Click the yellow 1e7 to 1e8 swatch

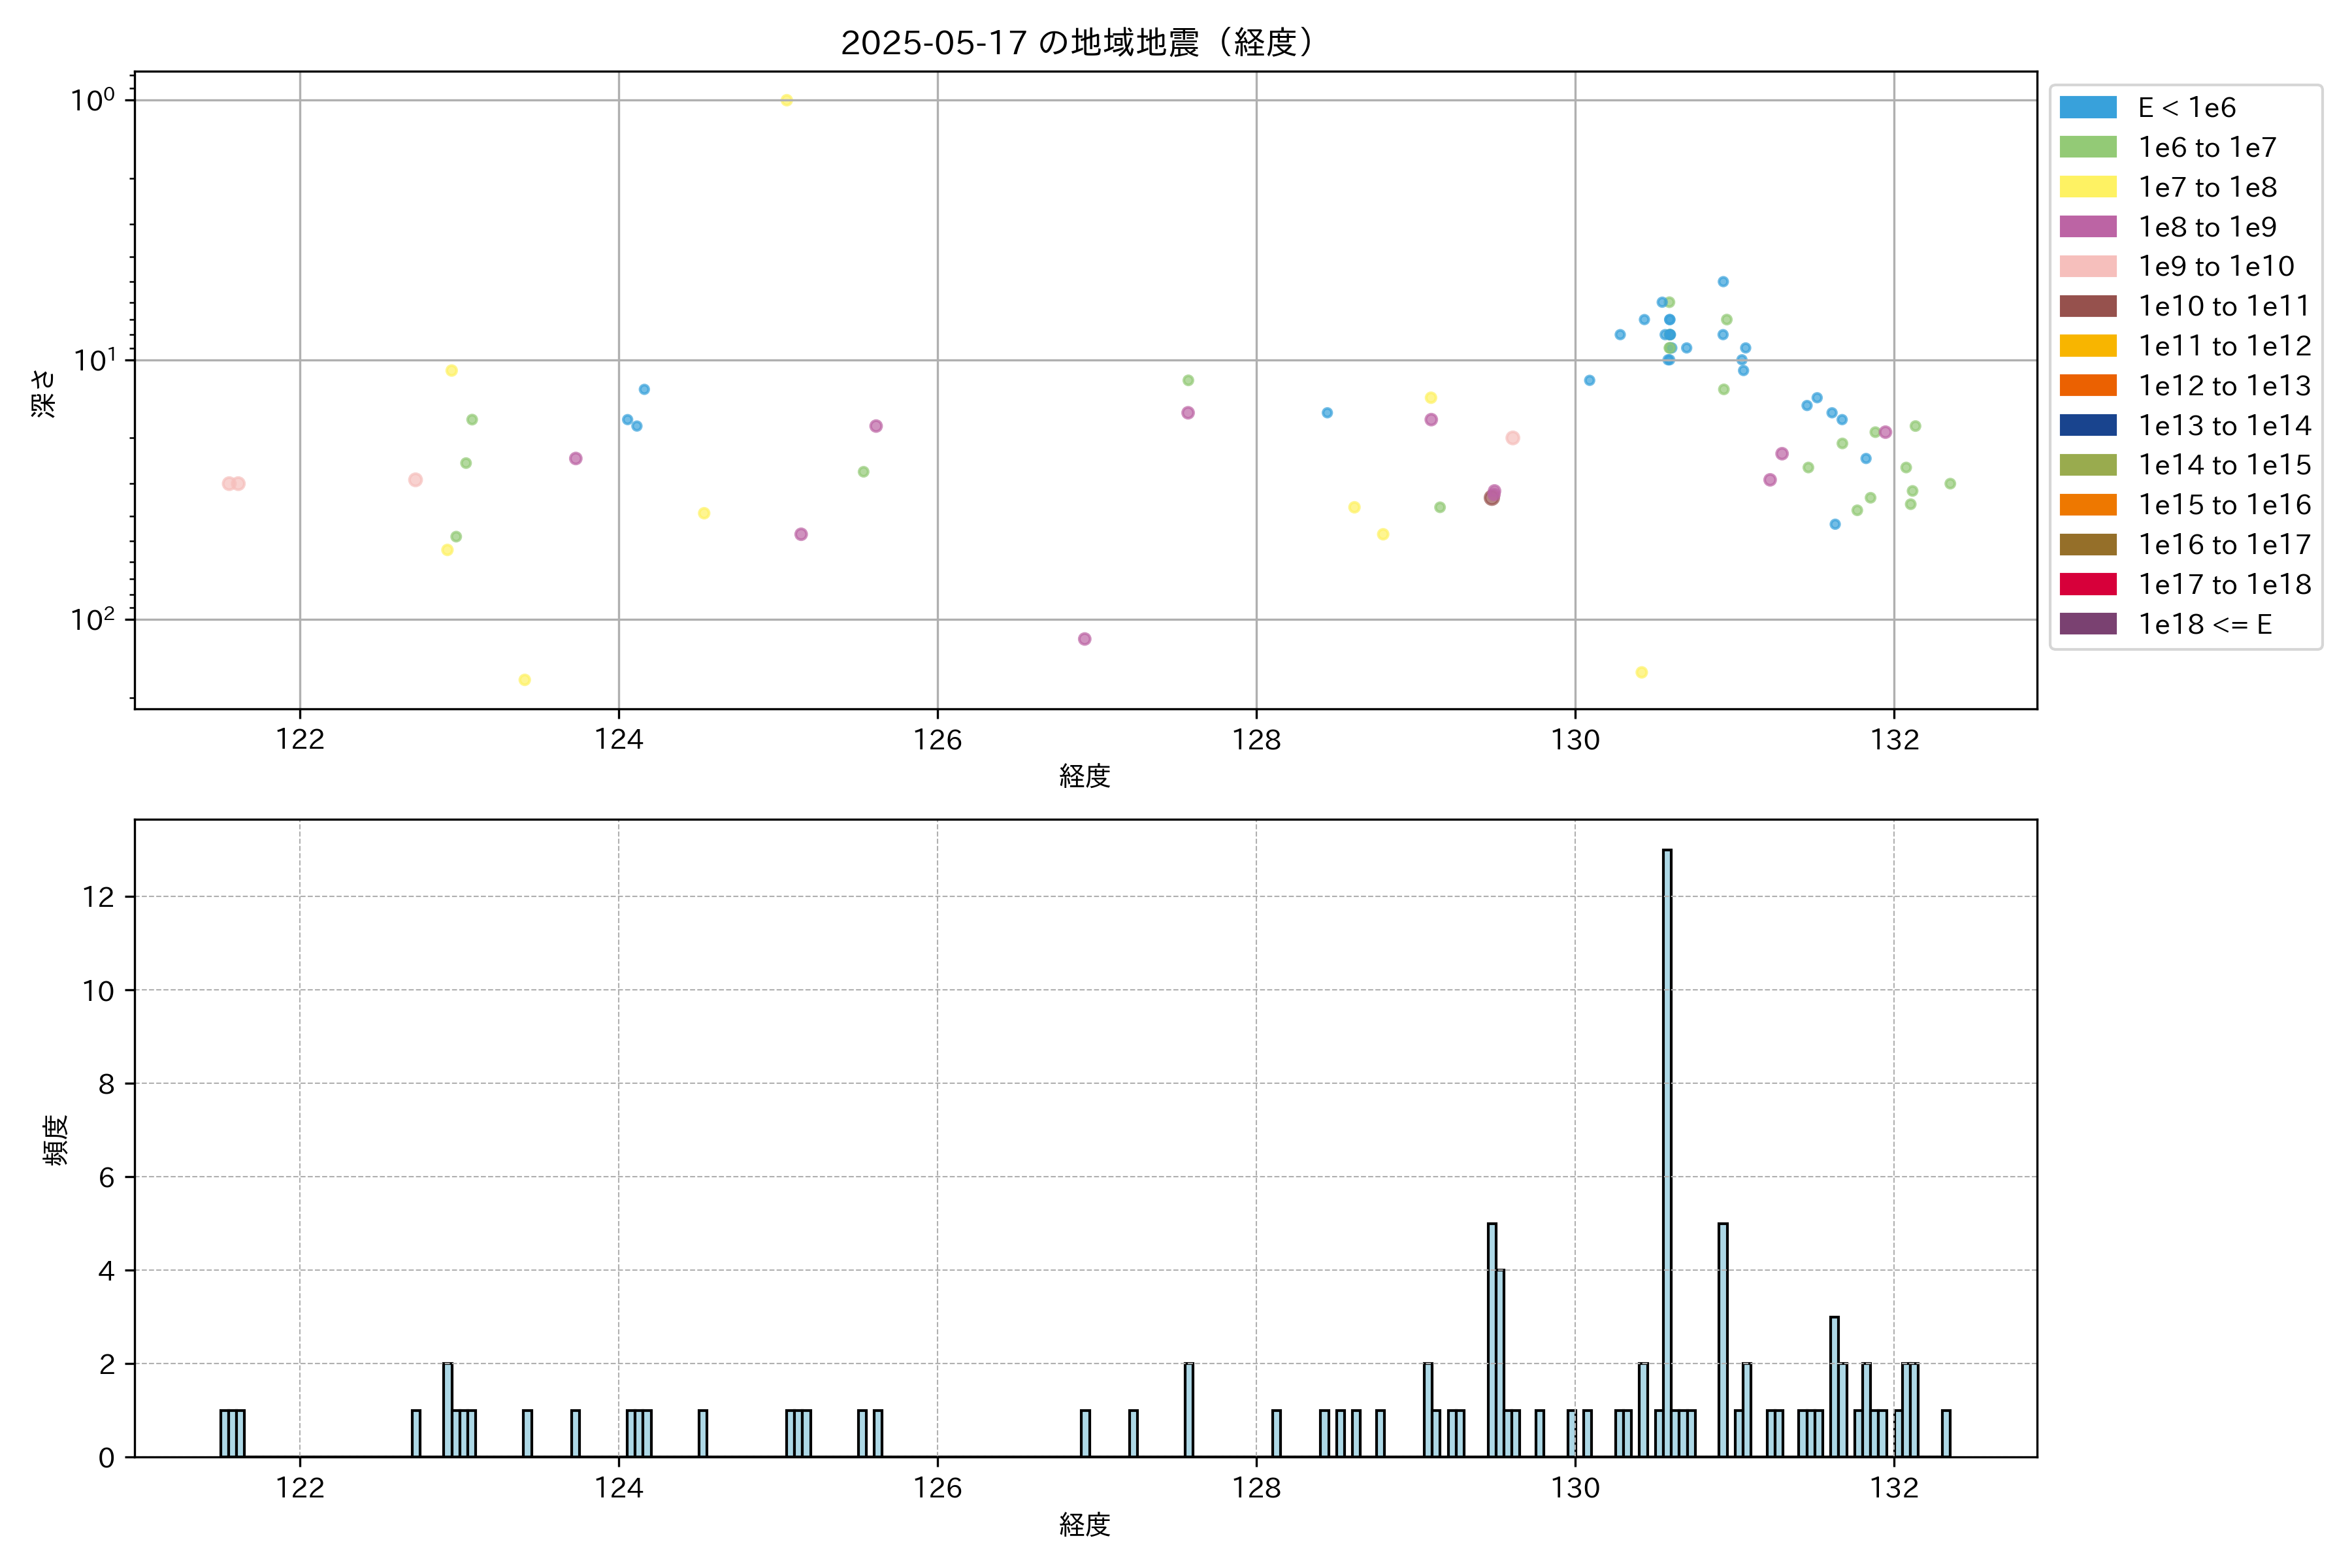(2087, 187)
